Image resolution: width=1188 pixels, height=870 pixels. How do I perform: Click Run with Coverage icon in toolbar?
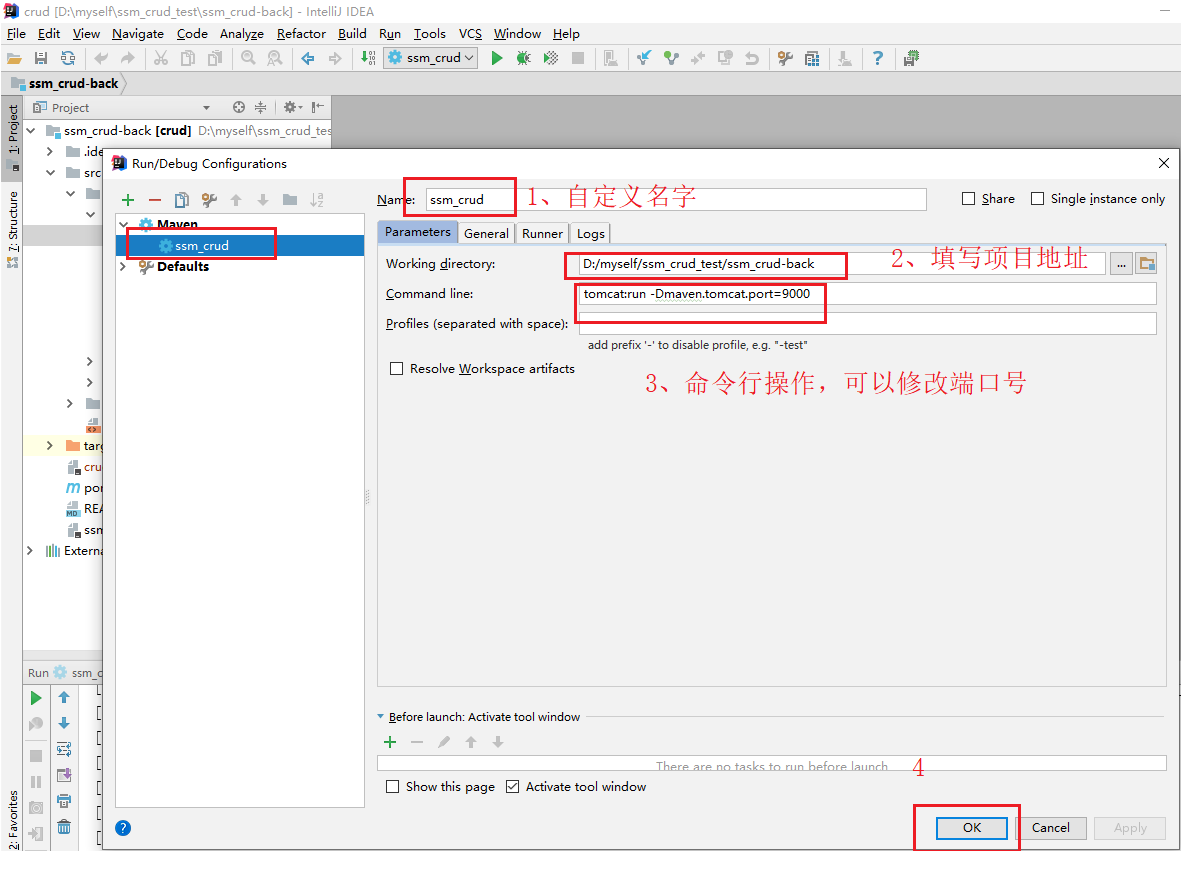551,58
